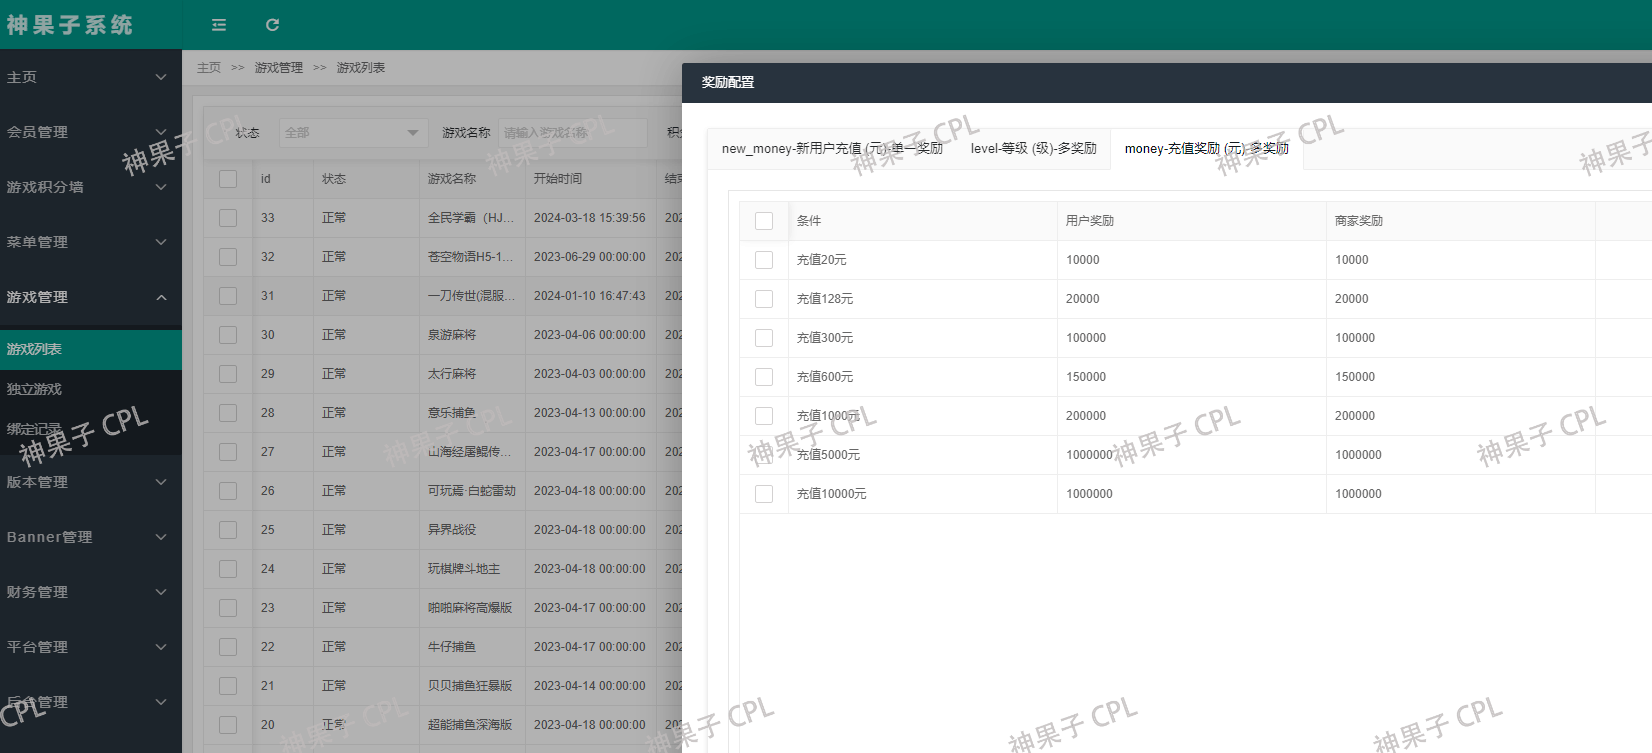Check select-all box in game list header
This screenshot has height=753, width=1652.
click(x=228, y=179)
